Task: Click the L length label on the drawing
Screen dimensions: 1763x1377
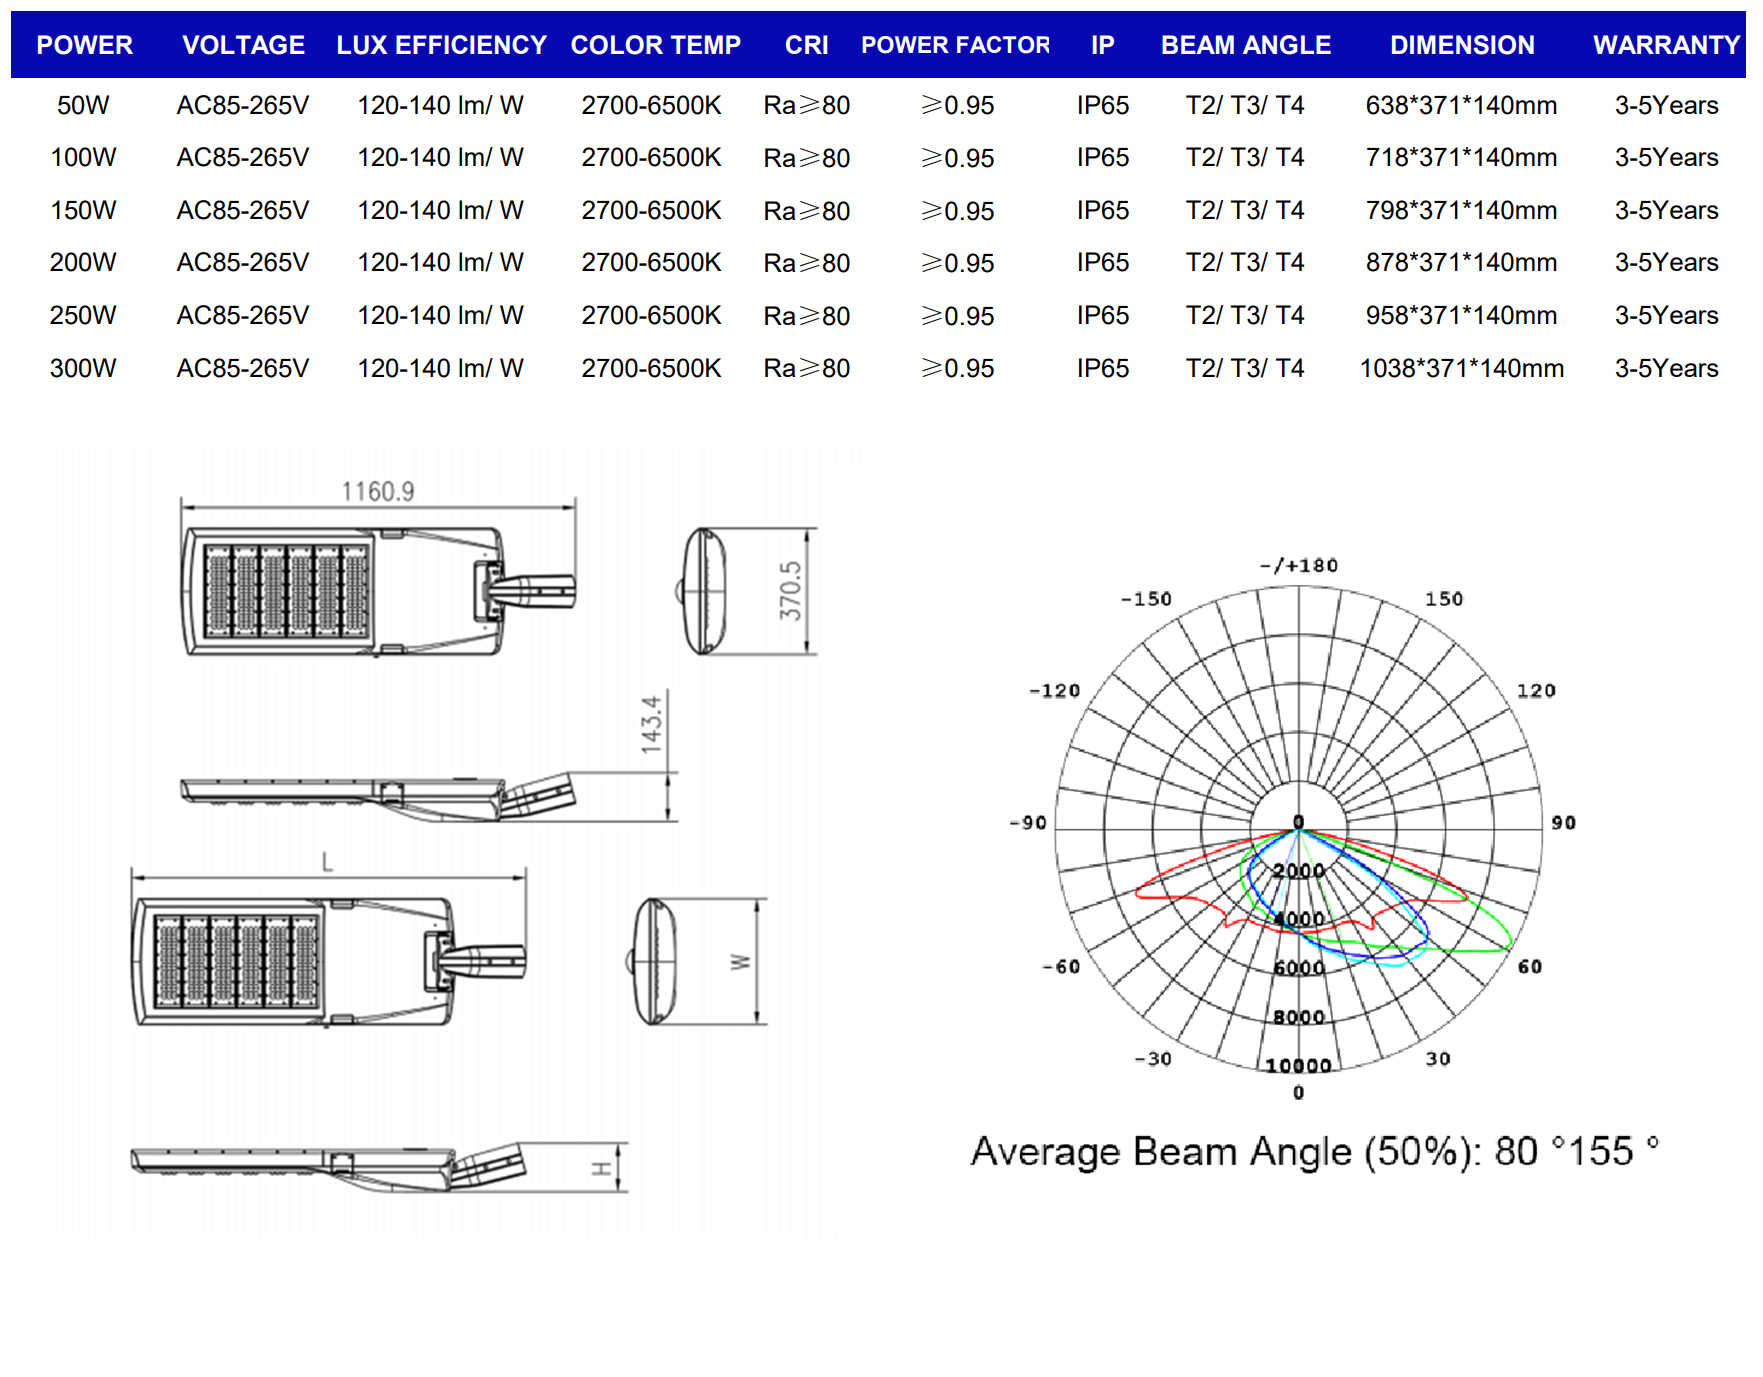Action: point(327,862)
